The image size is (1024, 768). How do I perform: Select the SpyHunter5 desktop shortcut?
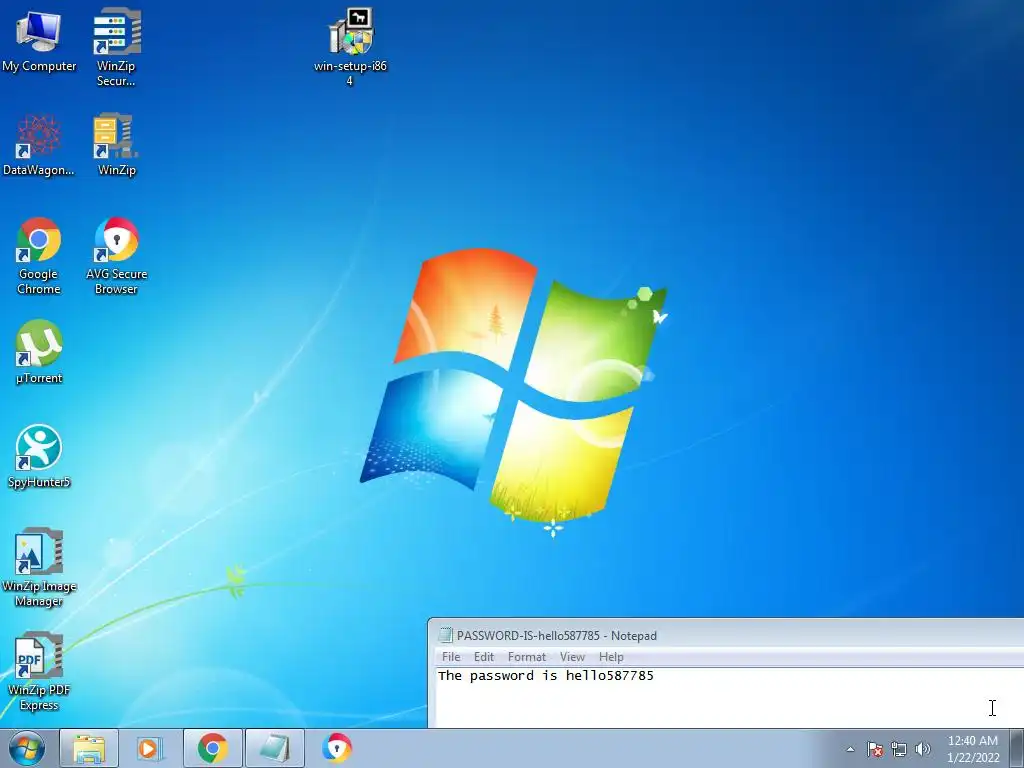[39, 456]
